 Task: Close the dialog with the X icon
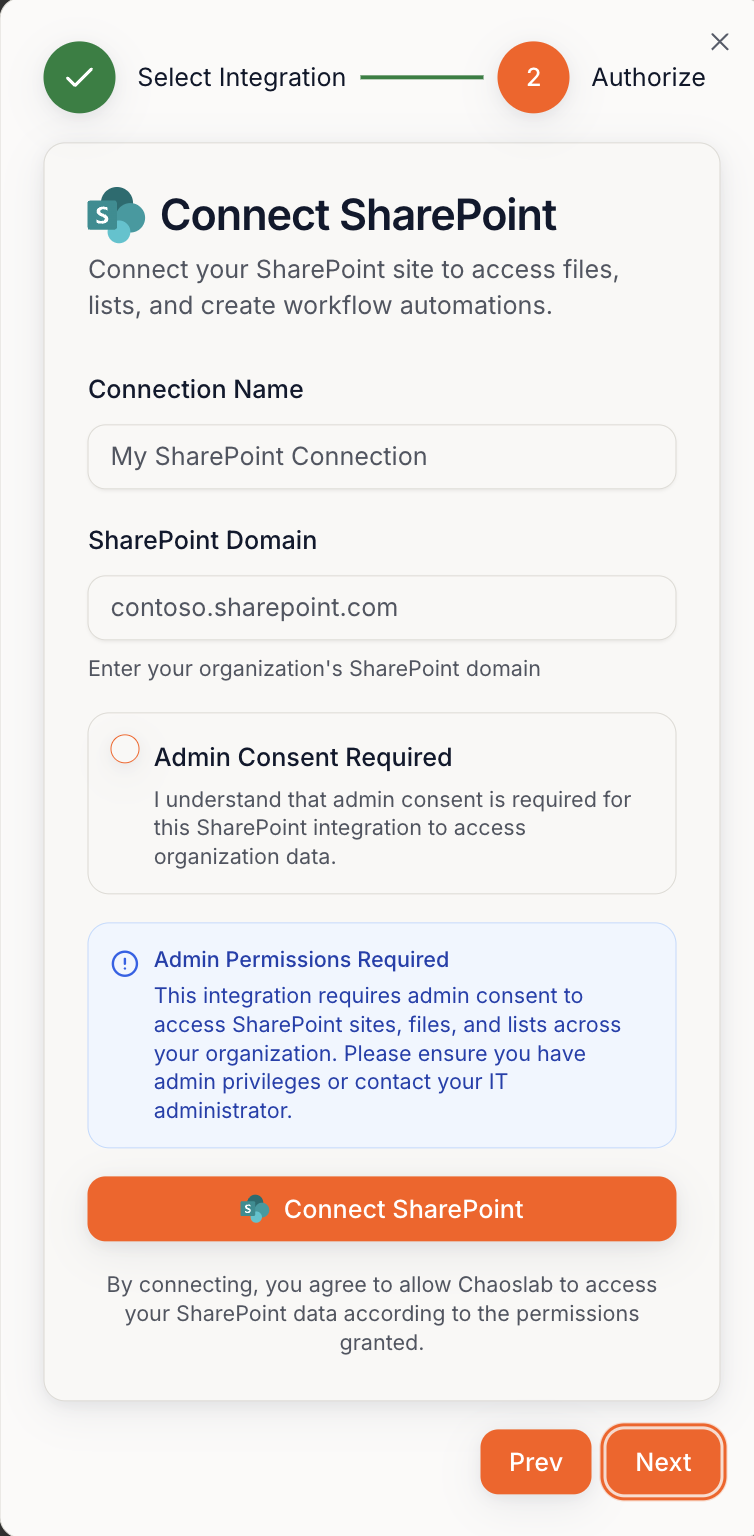click(719, 41)
